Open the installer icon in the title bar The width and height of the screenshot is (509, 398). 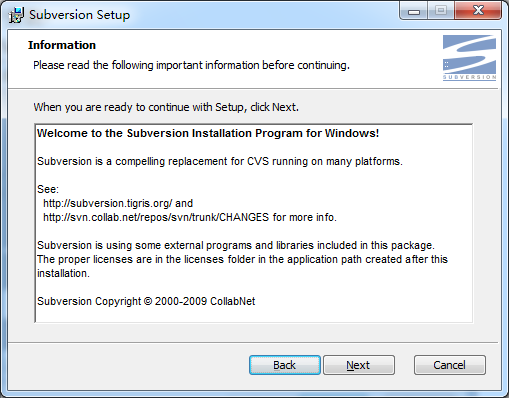[16, 15]
